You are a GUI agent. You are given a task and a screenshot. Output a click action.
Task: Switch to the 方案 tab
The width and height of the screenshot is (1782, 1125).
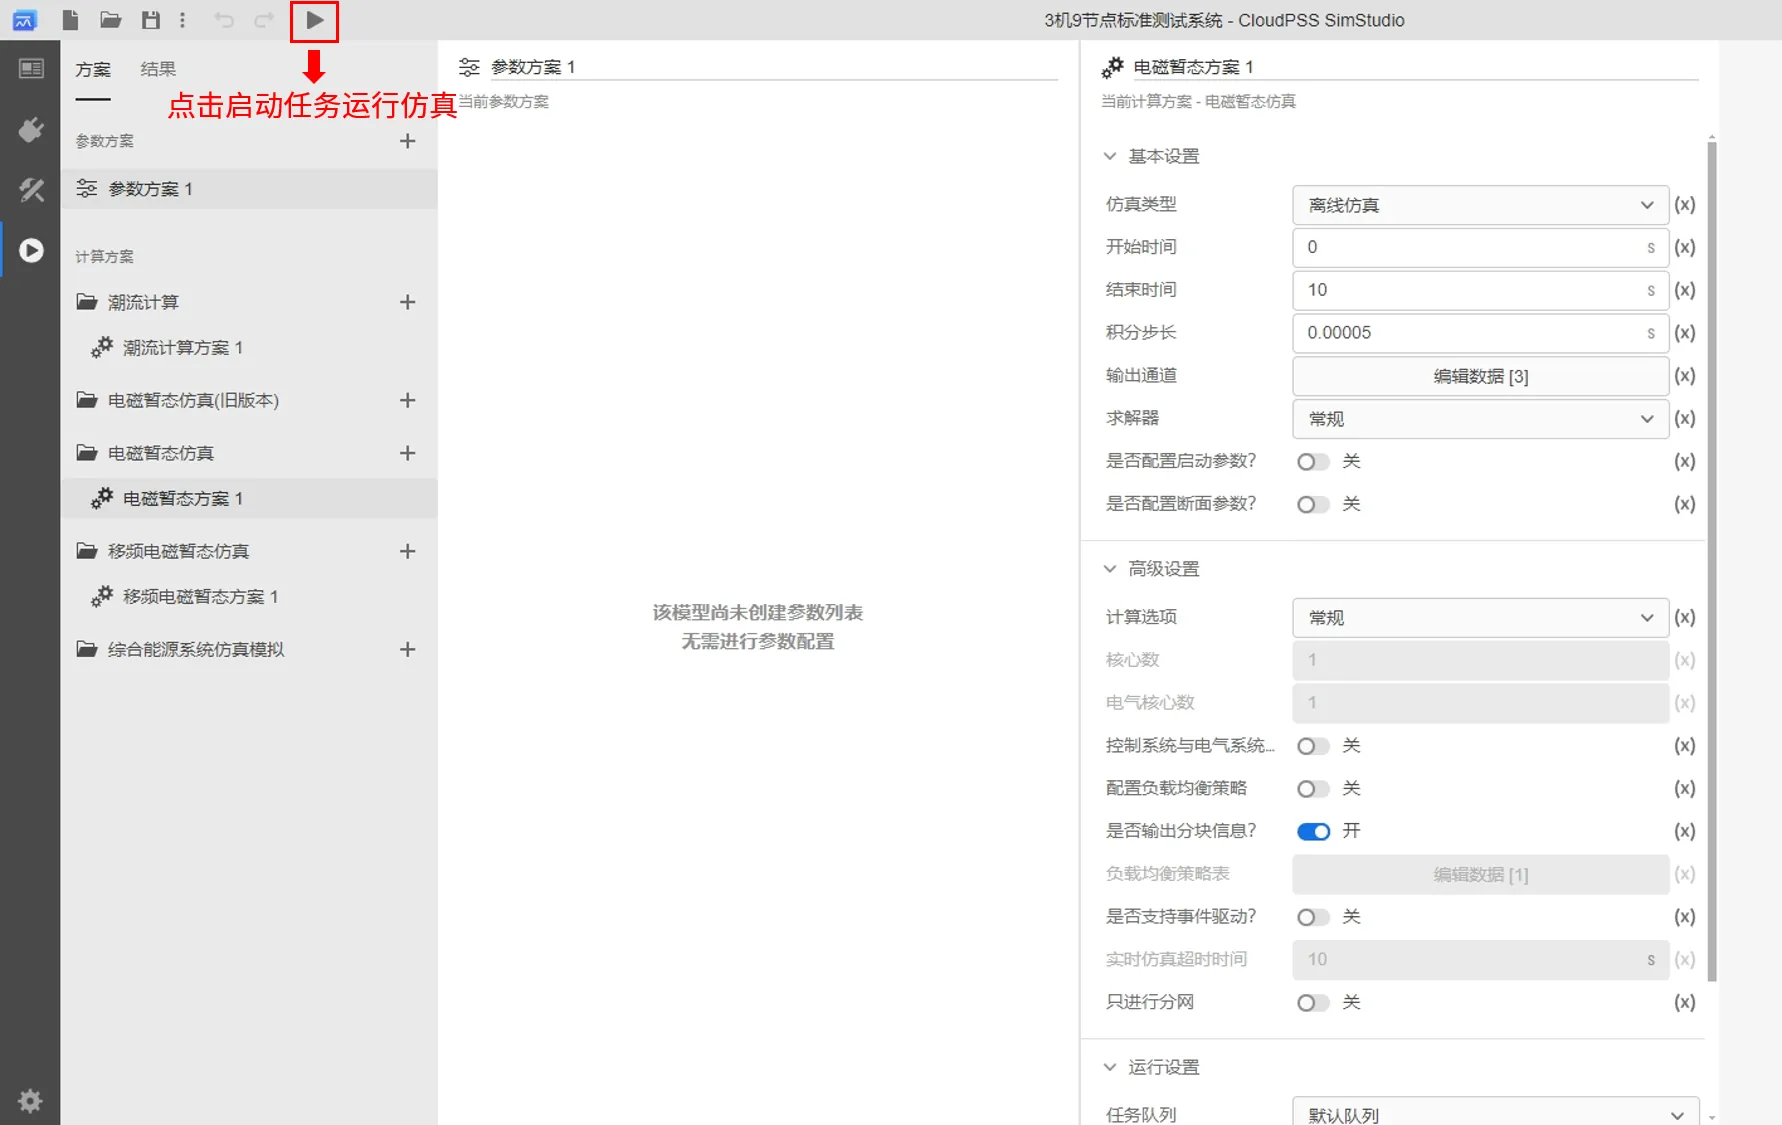pos(93,69)
